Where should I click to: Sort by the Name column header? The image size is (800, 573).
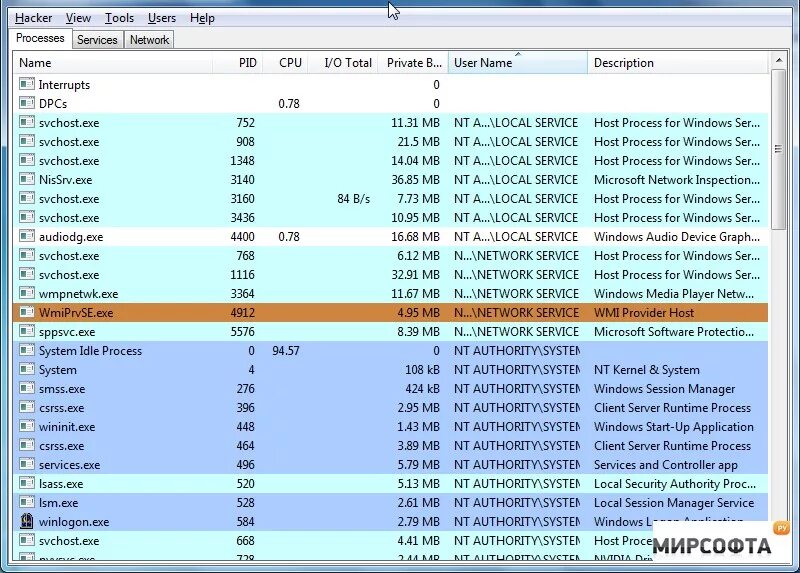[112, 63]
